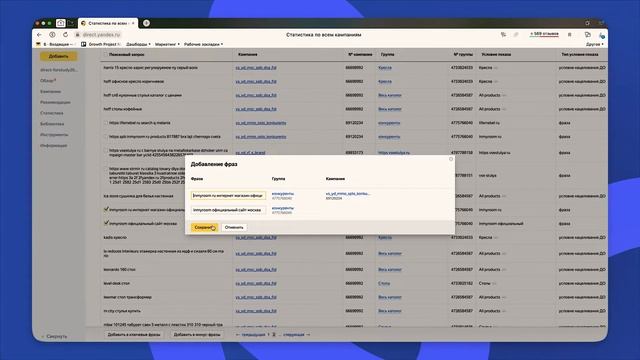Viewport: 640px width, 360px height.
Task: Open Статистика in the left sidebar
Action: click(52, 113)
